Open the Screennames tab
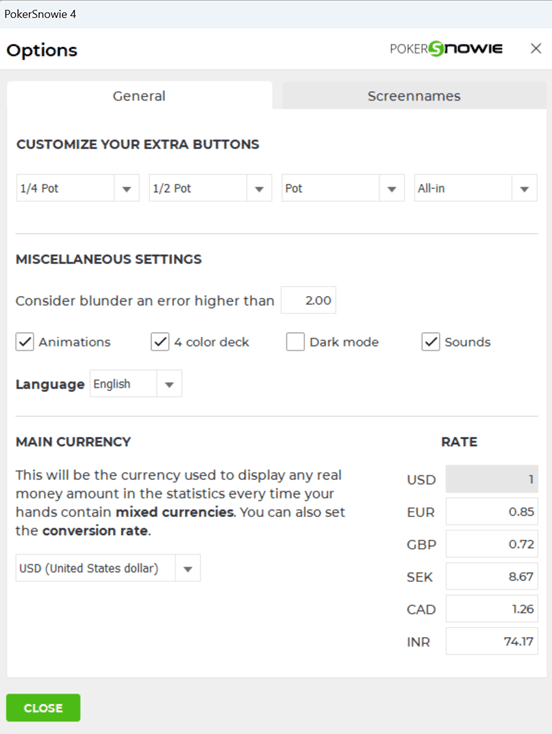Screen dimensions: 552x734 tap(414, 95)
